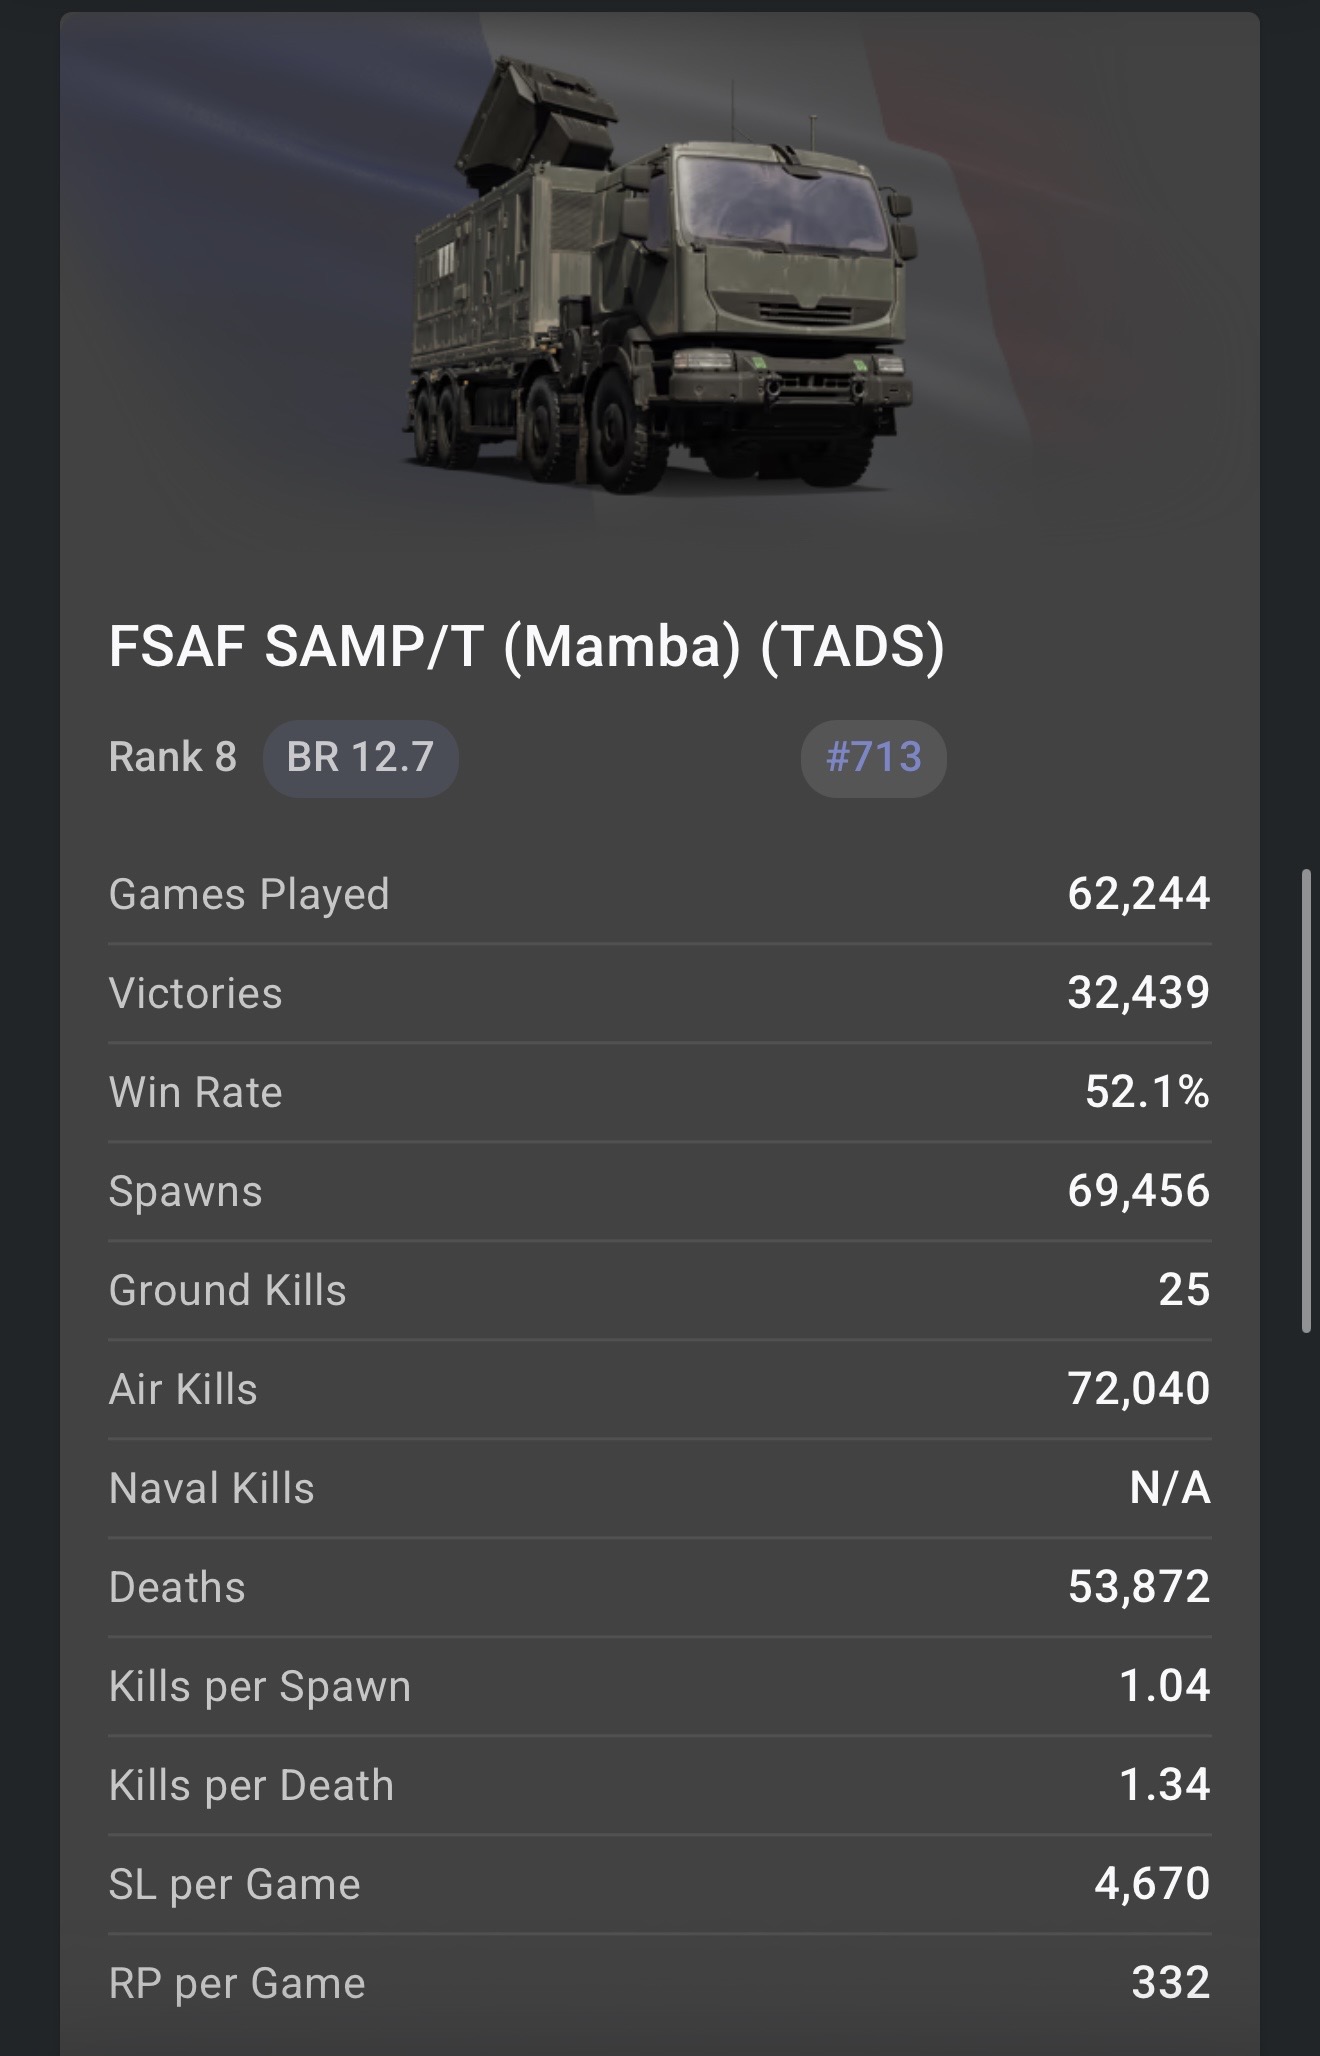Image resolution: width=1320 pixels, height=2056 pixels.
Task: Select the Victories label
Action: tap(196, 993)
